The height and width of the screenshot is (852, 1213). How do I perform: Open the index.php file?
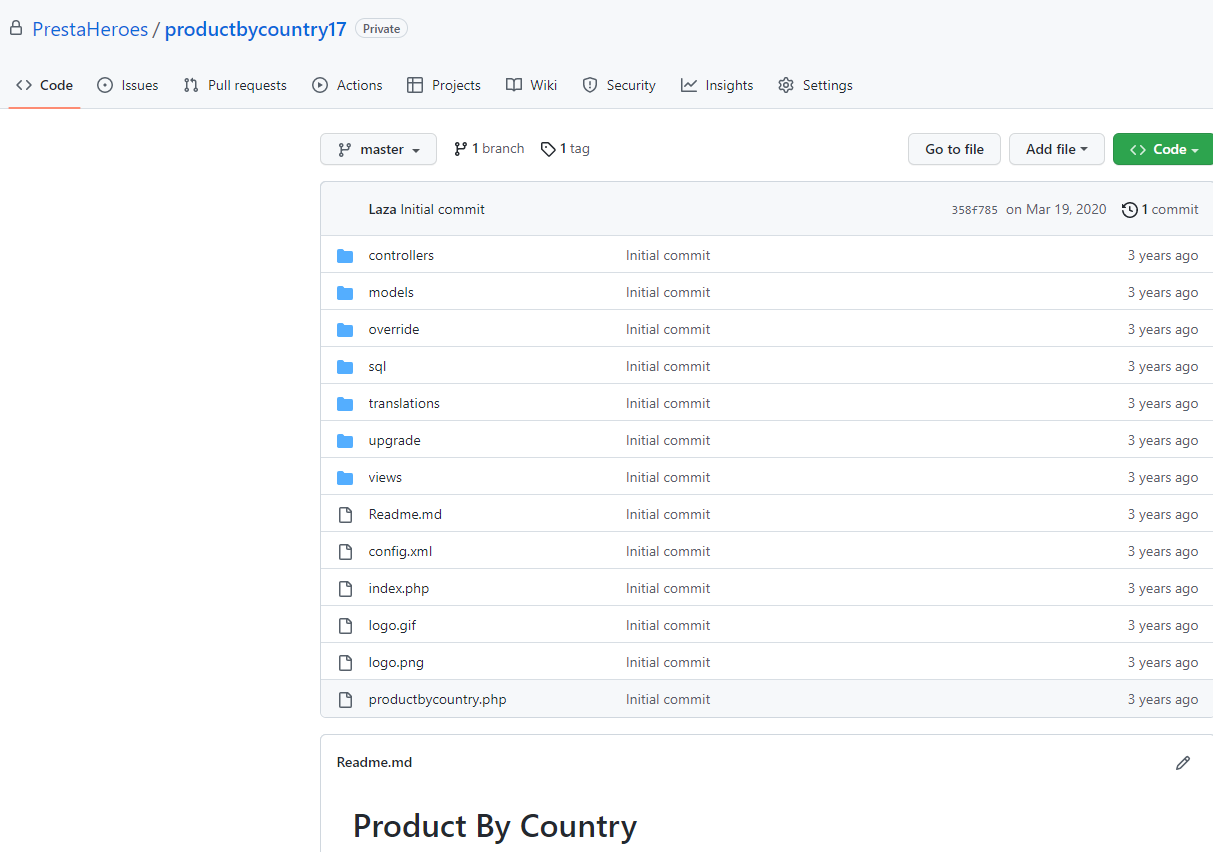coord(399,589)
